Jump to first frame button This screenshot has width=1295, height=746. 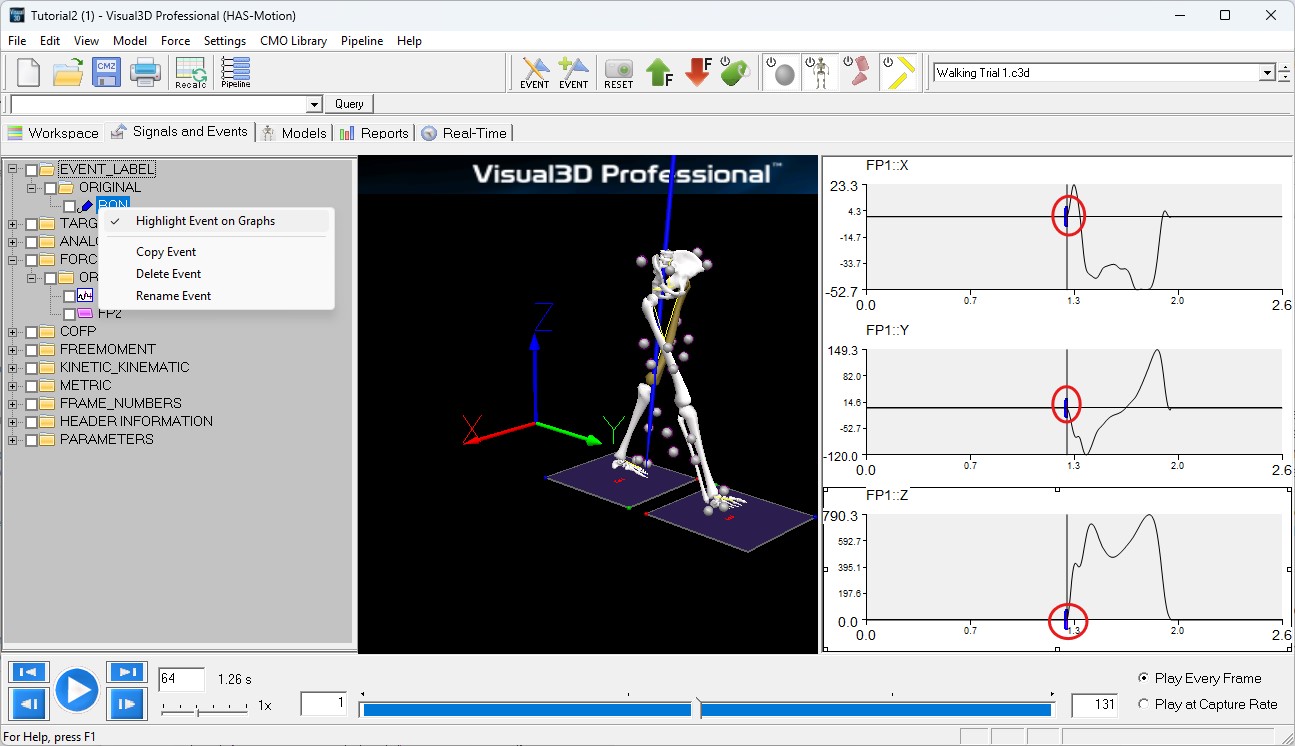pyautogui.click(x=29, y=673)
